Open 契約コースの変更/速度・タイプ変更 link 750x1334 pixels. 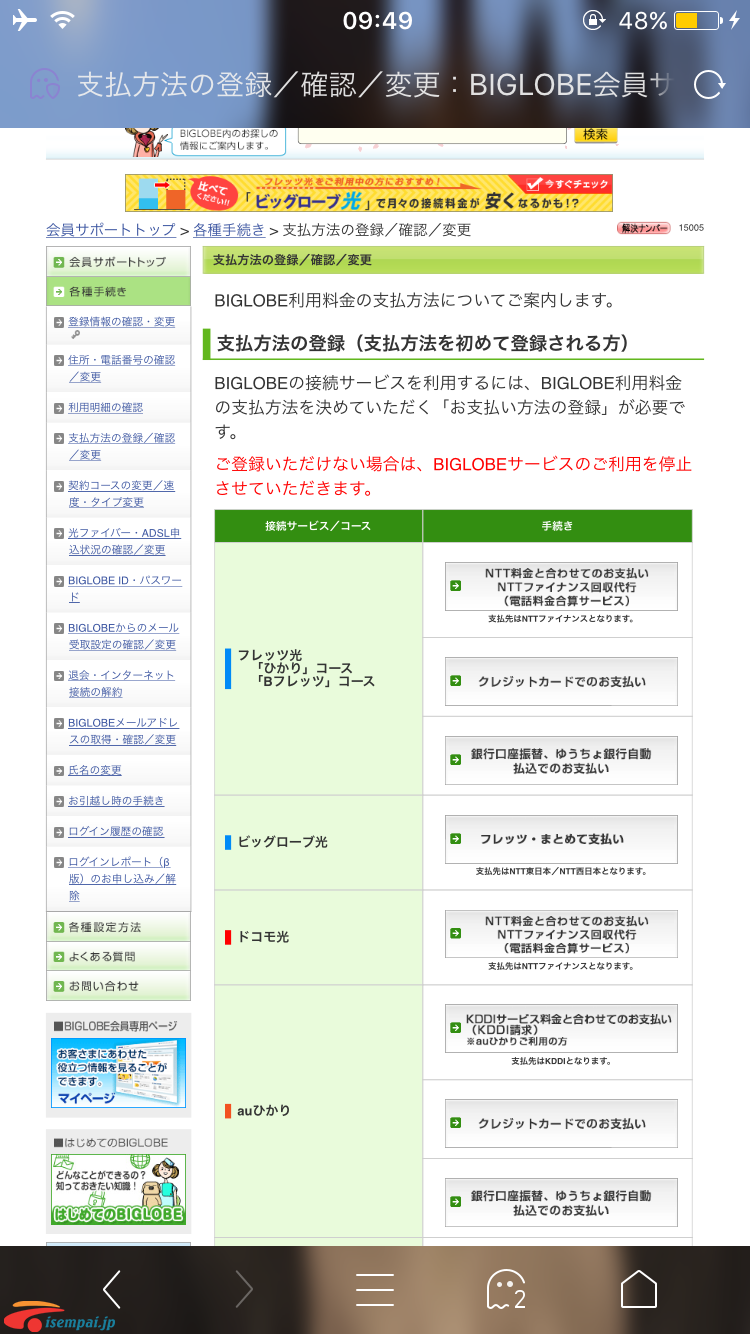(x=121, y=493)
